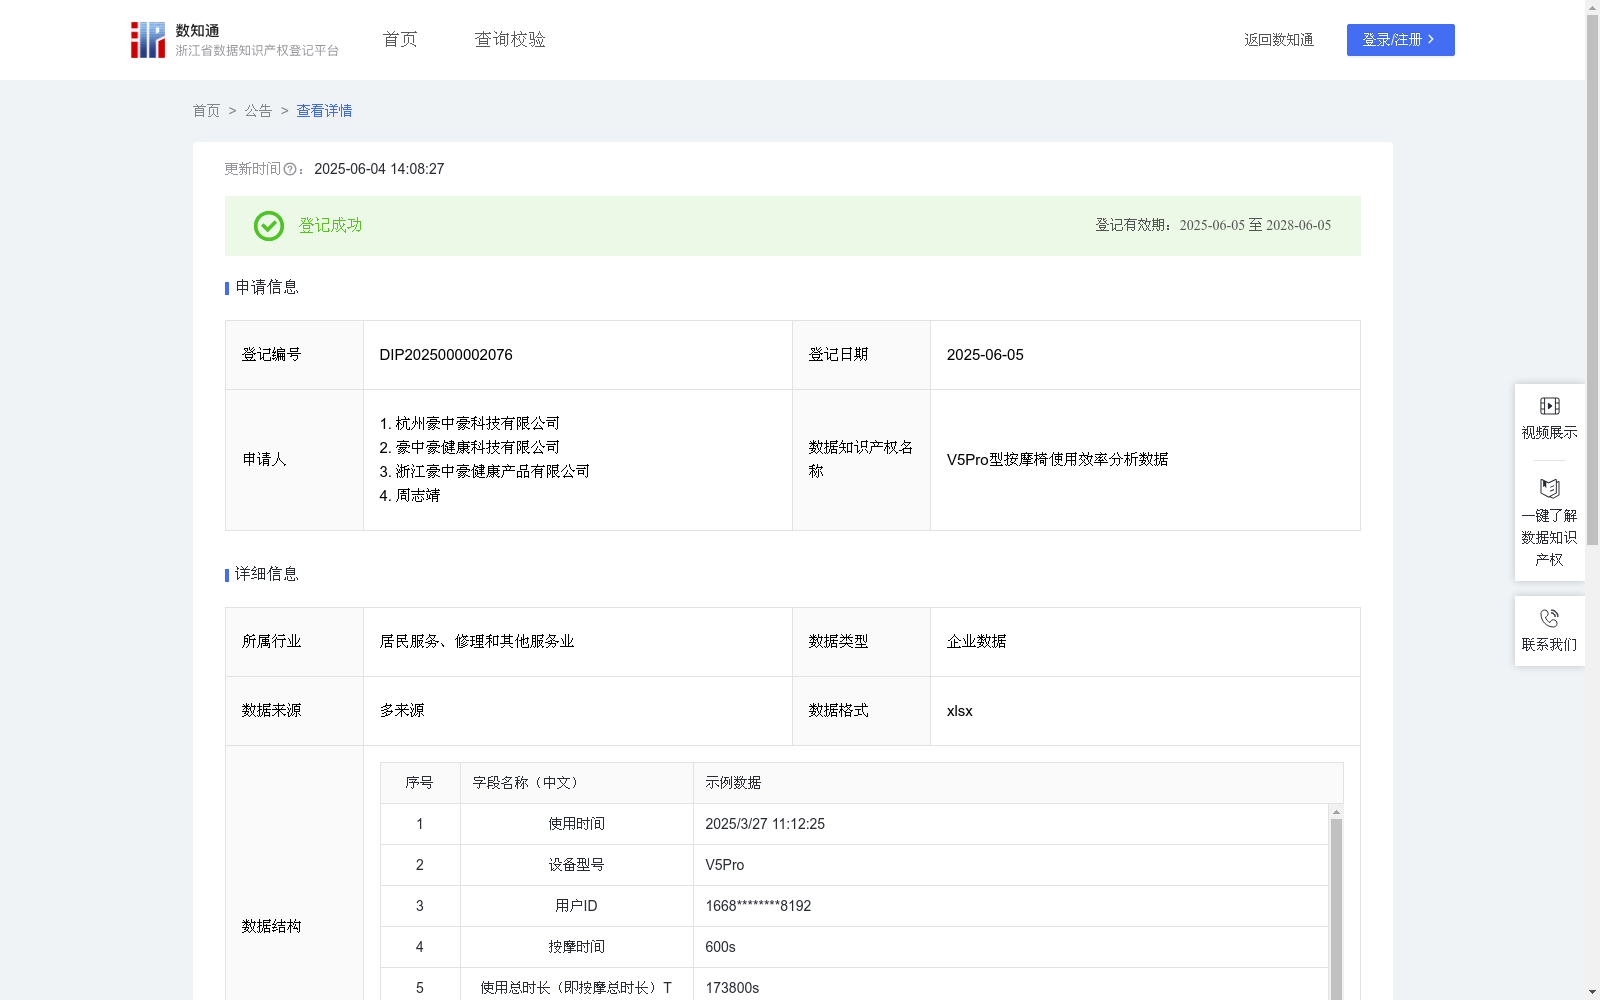The width and height of the screenshot is (1600, 1000).
Task: Click the 登记有效期 date range text
Action: pos(1213,226)
